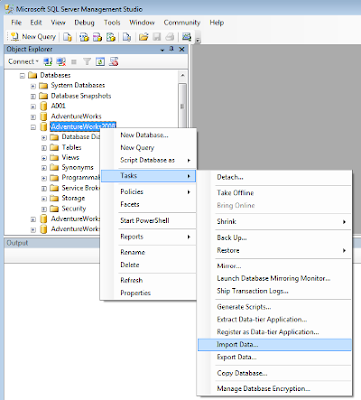This screenshot has width=361, height=400.
Task: Choose Detach... in Tasks submenu
Action: coord(230,177)
